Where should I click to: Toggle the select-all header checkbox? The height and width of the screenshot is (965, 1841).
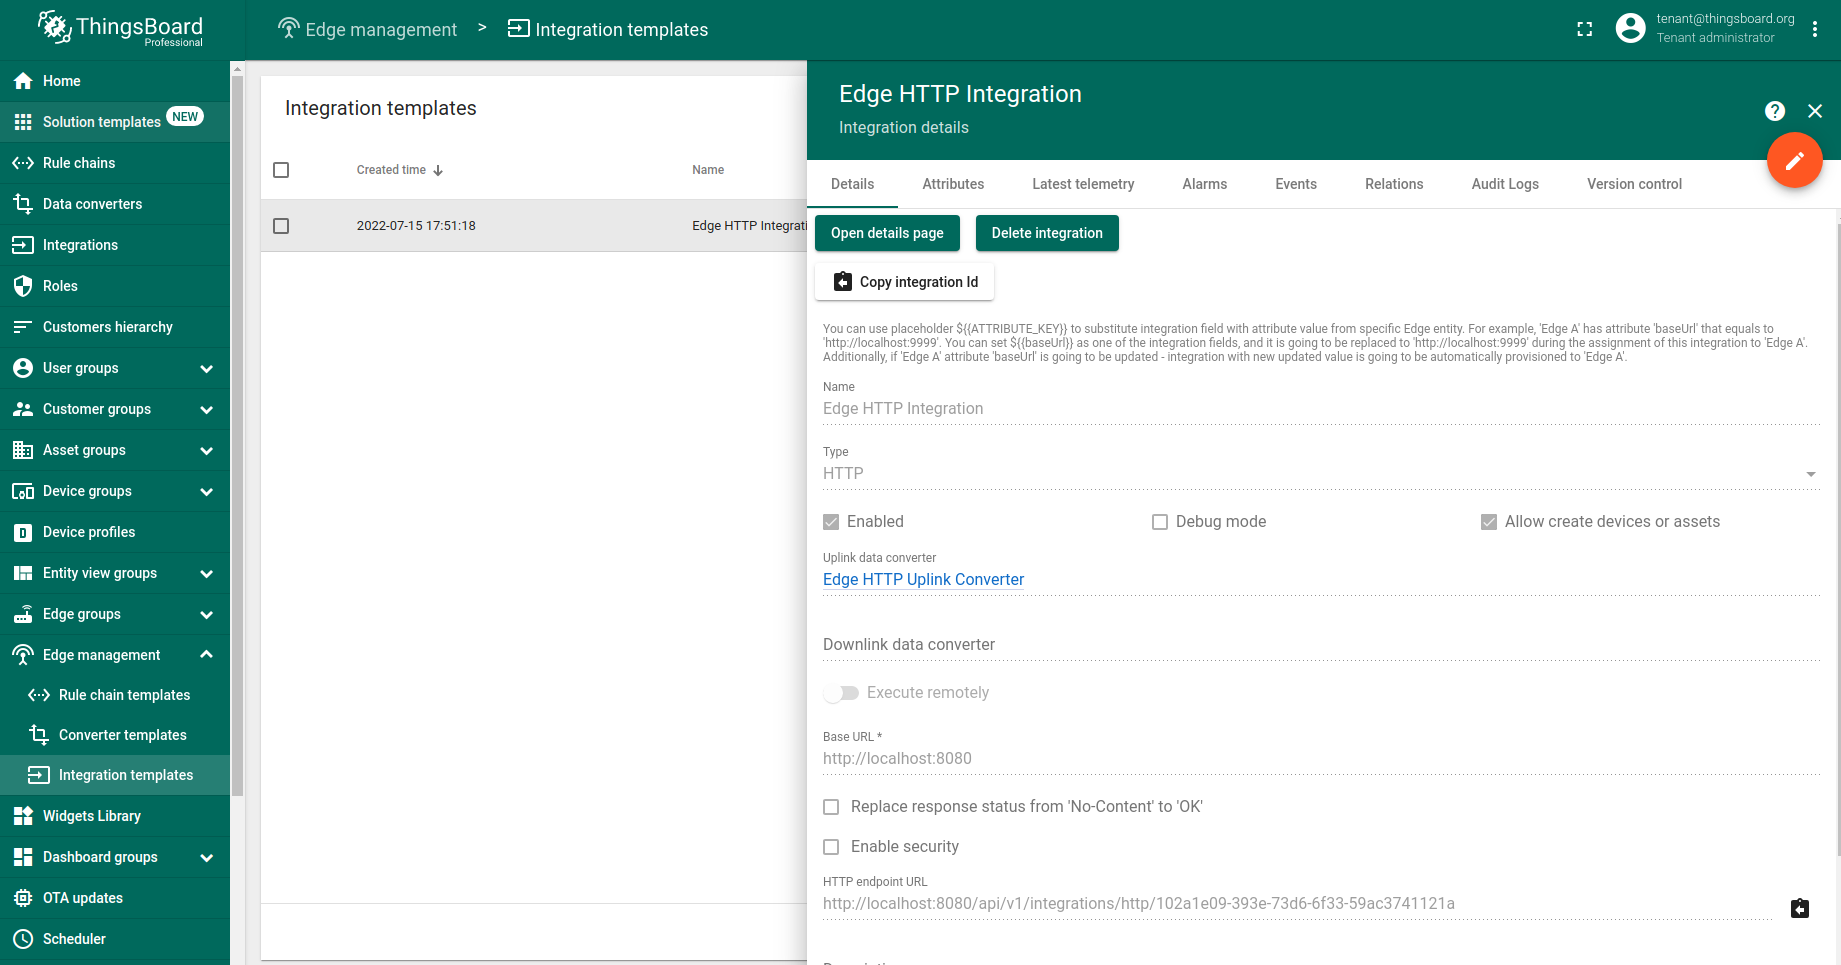[x=281, y=170]
